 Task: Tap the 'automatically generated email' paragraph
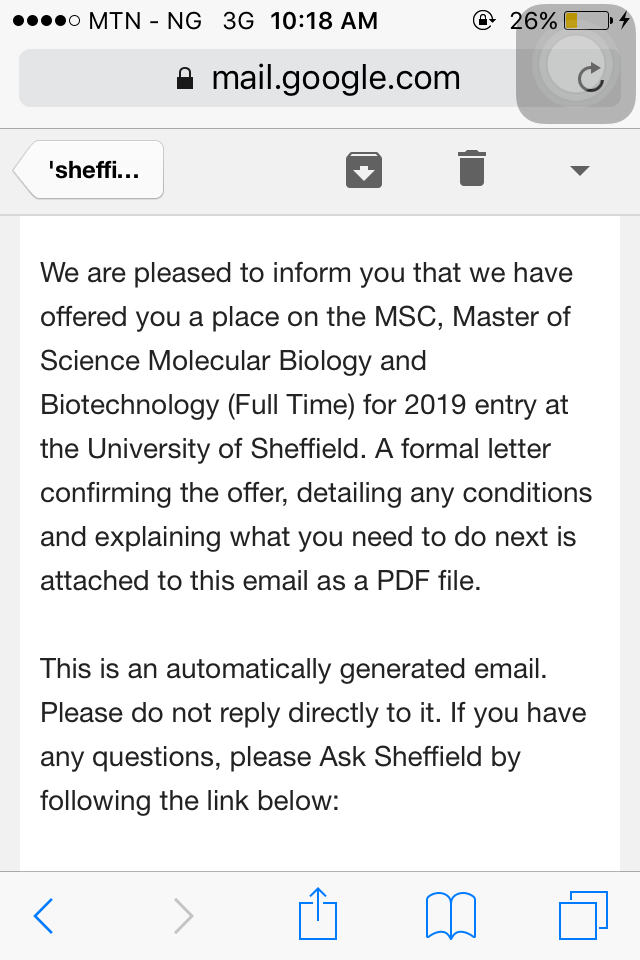click(x=313, y=735)
